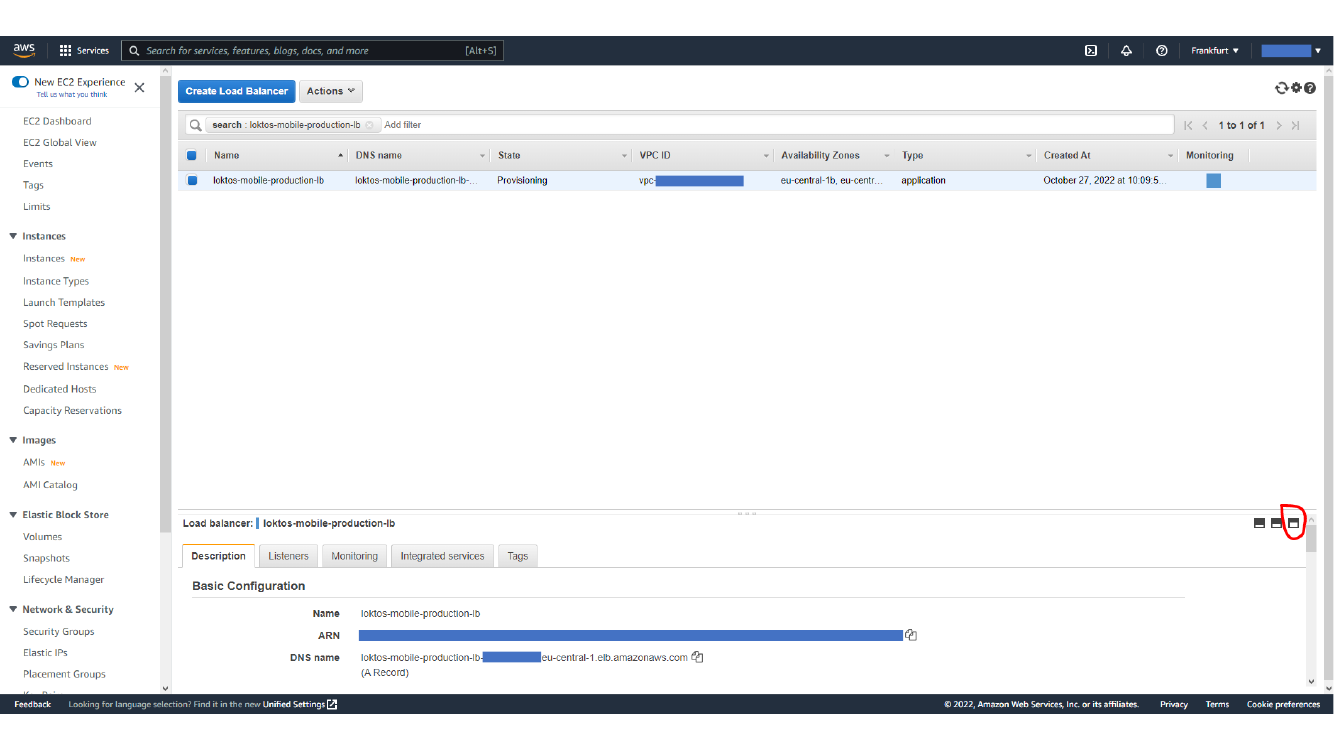Copy the DNS name to clipboard

coord(697,657)
